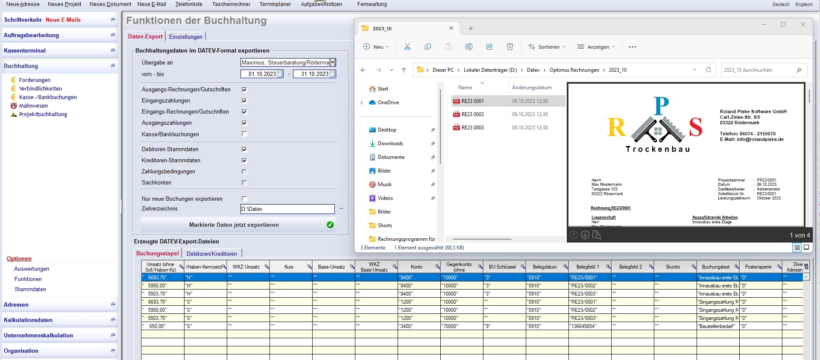This screenshot has height=360, width=820.
Task: Open the Anzeigen dropdown in Explorer
Action: click(596, 47)
